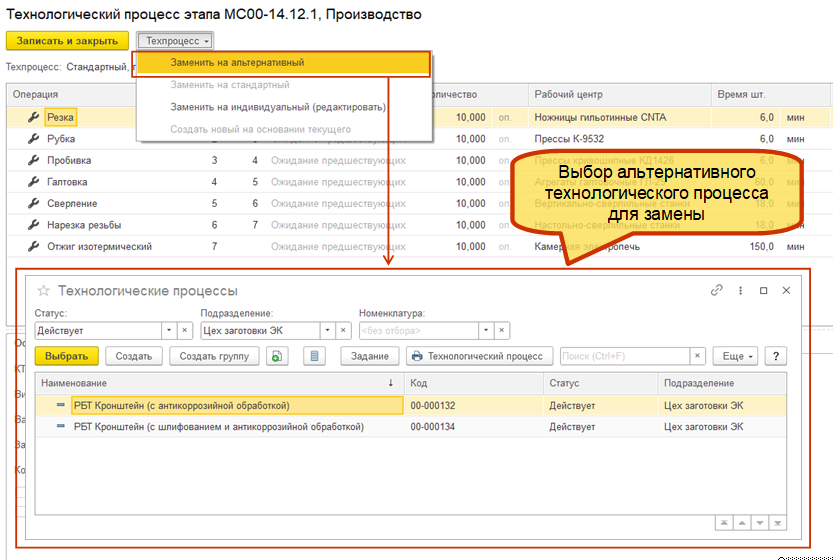Add Технологические процессы window to favorites star

pyautogui.click(x=44, y=291)
